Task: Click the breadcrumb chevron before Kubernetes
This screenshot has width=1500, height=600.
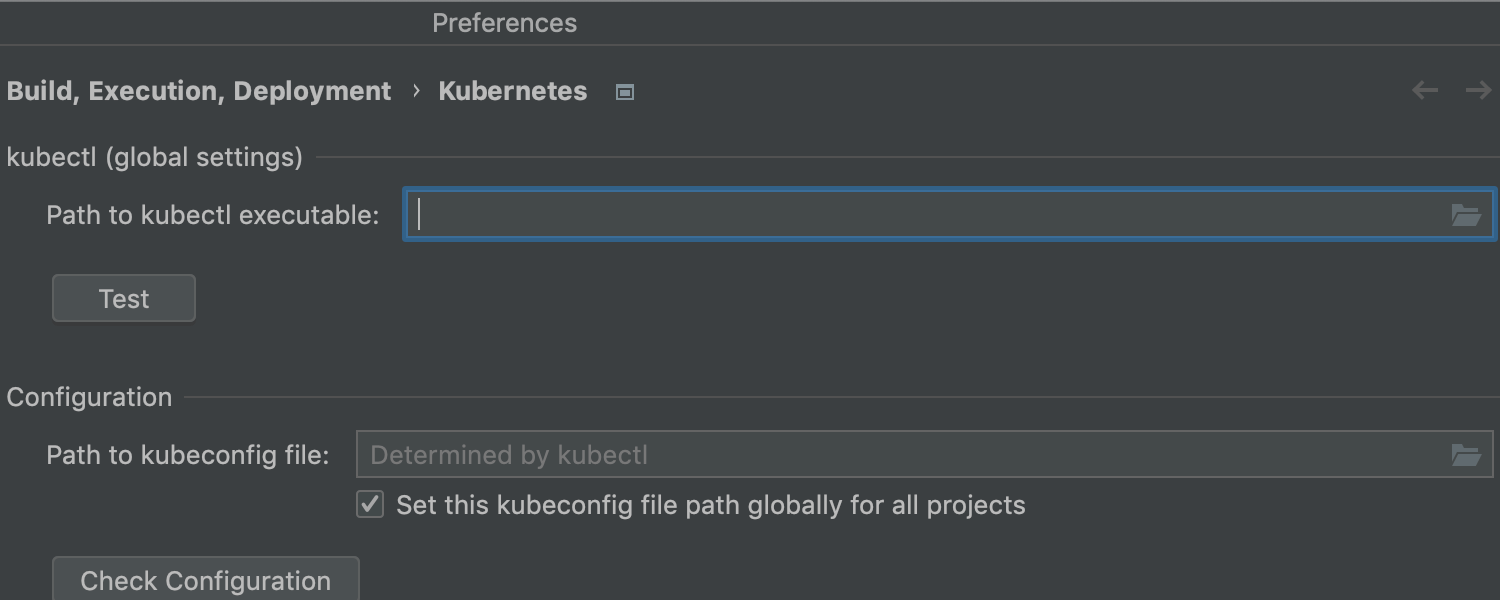Action: (x=416, y=91)
